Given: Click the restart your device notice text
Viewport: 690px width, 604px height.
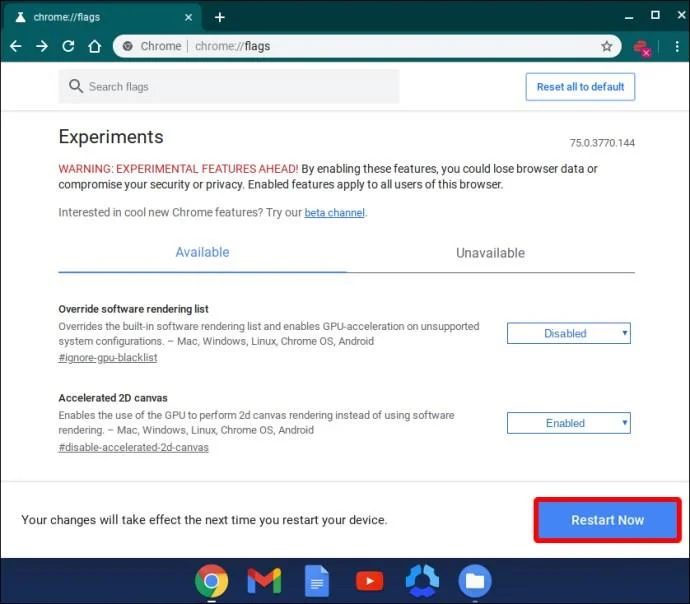Looking at the screenshot, I should (x=204, y=520).
